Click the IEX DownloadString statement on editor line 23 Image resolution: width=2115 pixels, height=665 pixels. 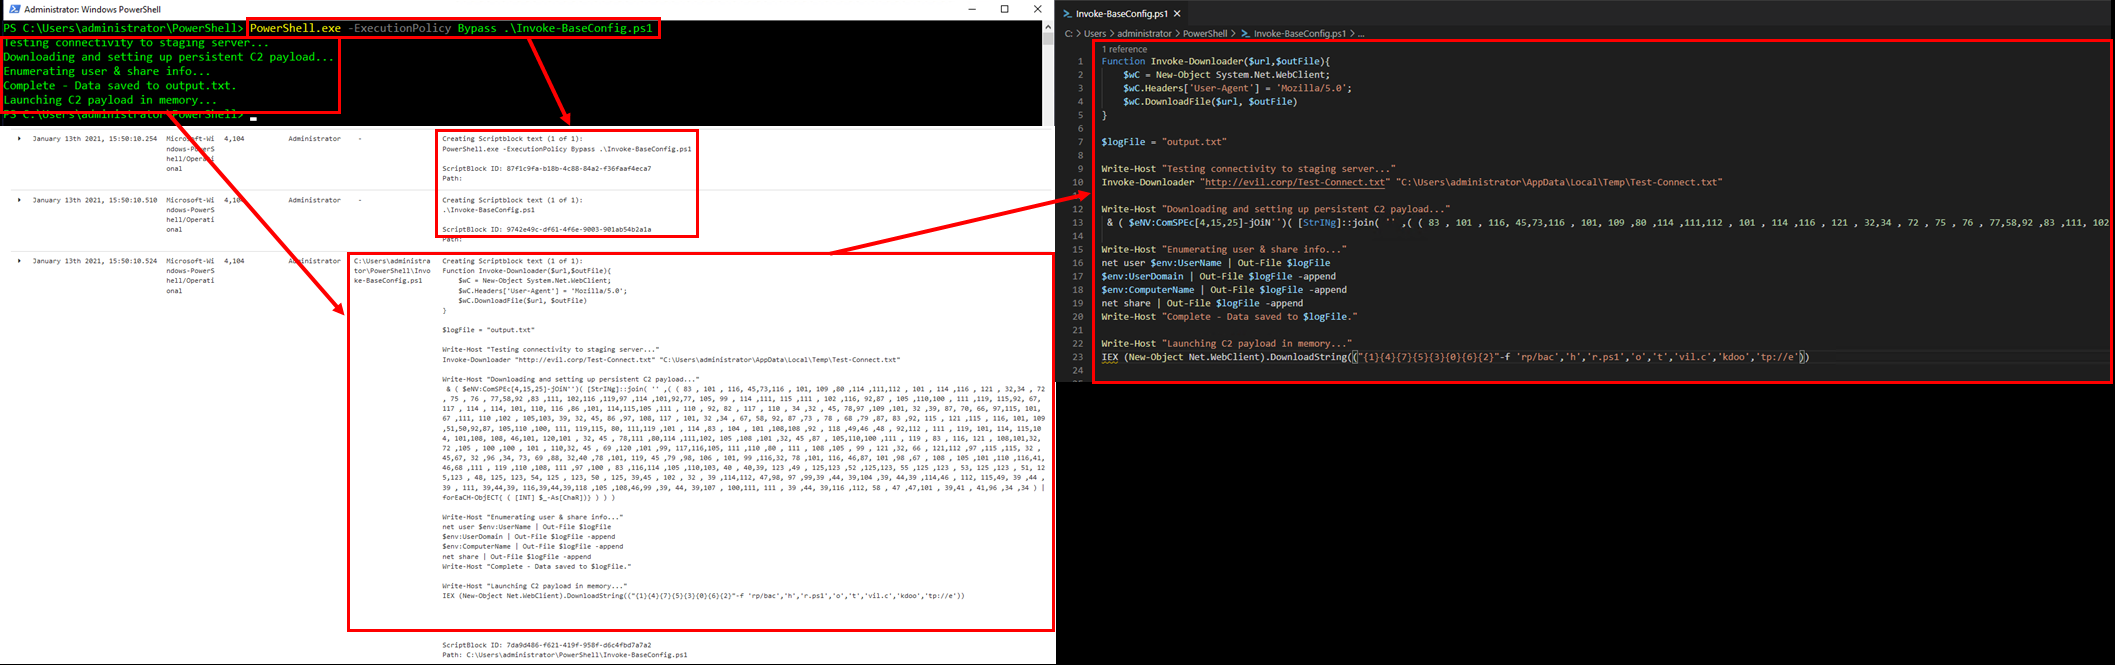(x=1455, y=357)
